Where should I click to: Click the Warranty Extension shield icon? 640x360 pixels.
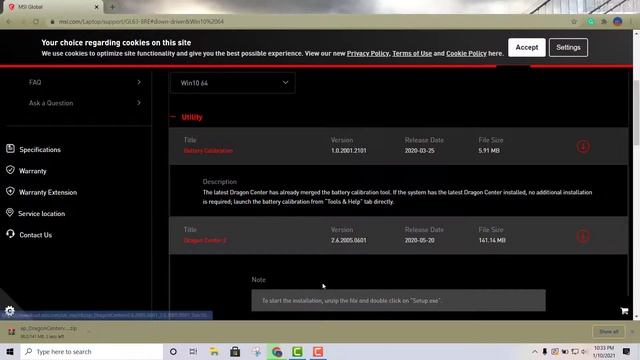coord(10,191)
